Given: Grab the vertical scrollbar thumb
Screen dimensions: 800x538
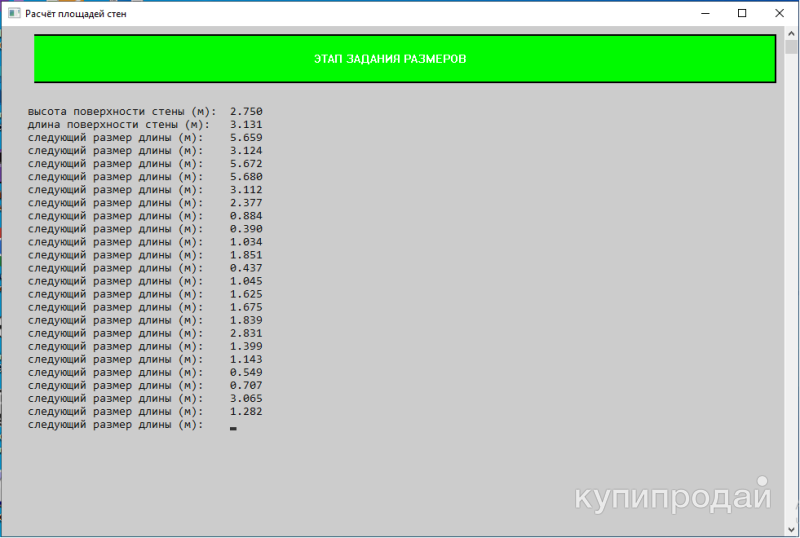Looking at the screenshot, I should point(791,47).
